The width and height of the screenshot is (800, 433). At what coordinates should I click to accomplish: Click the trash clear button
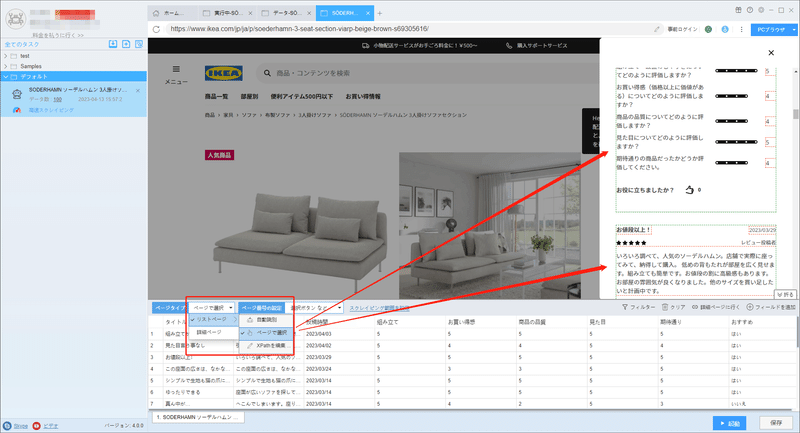click(673, 307)
